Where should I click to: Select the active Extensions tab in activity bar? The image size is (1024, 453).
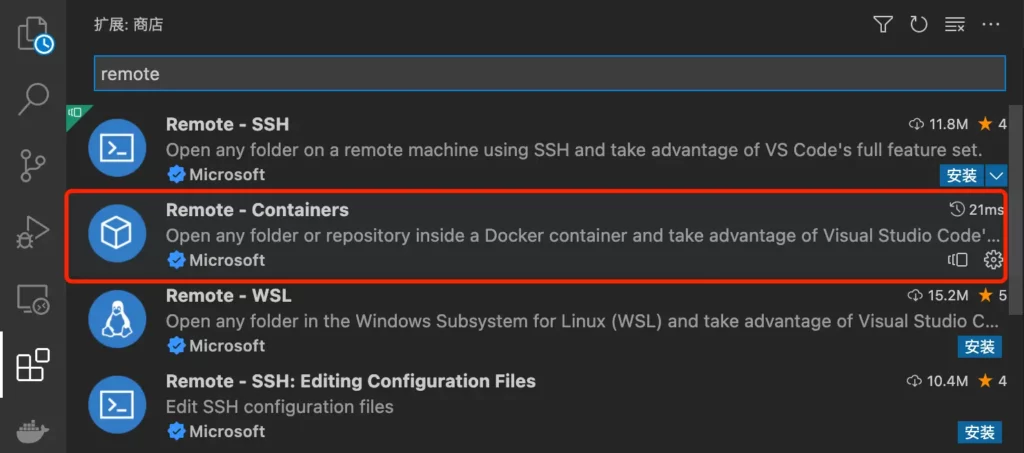point(33,365)
